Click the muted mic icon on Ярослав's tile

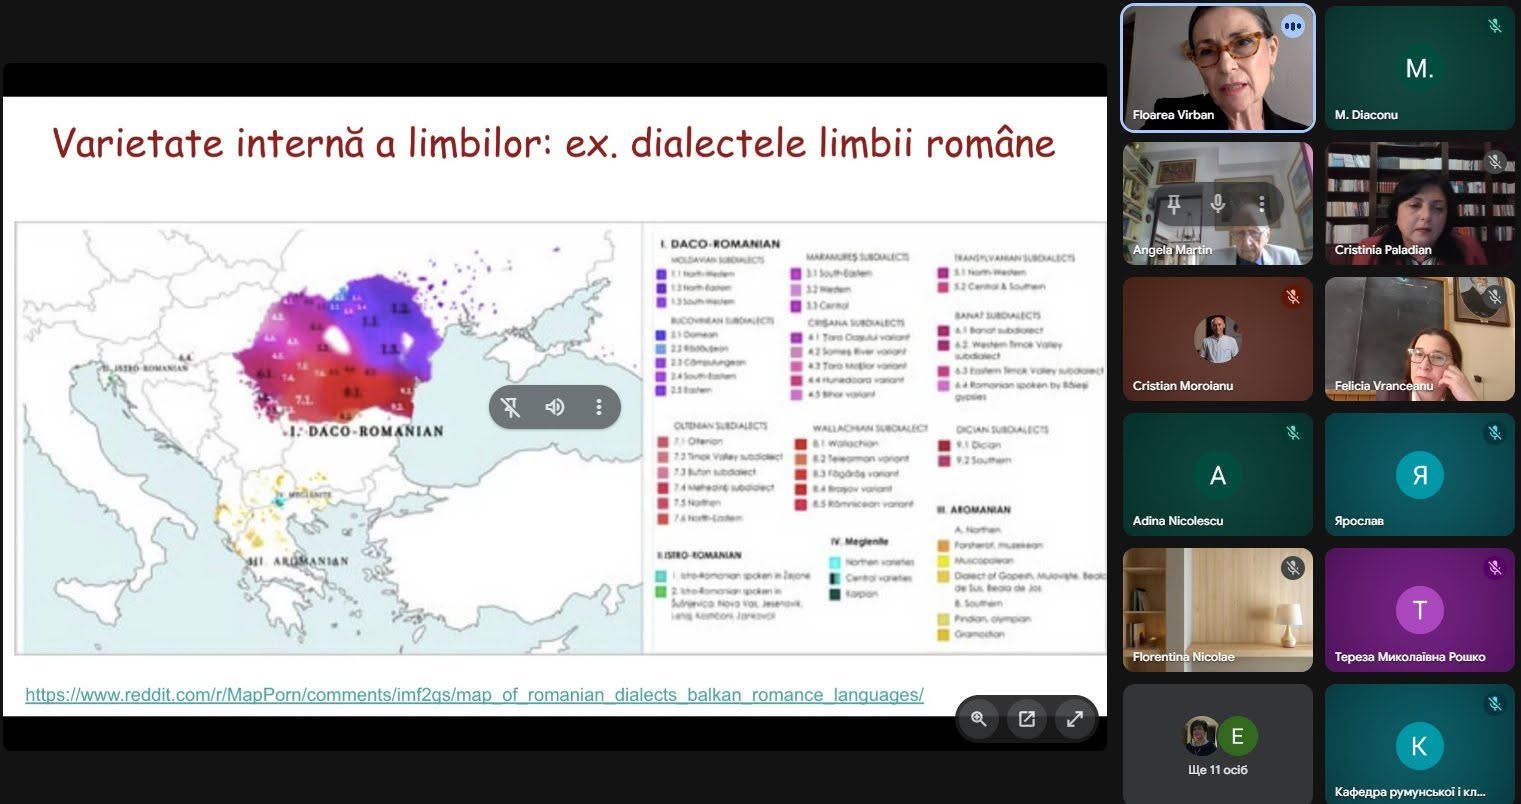tap(1495, 433)
